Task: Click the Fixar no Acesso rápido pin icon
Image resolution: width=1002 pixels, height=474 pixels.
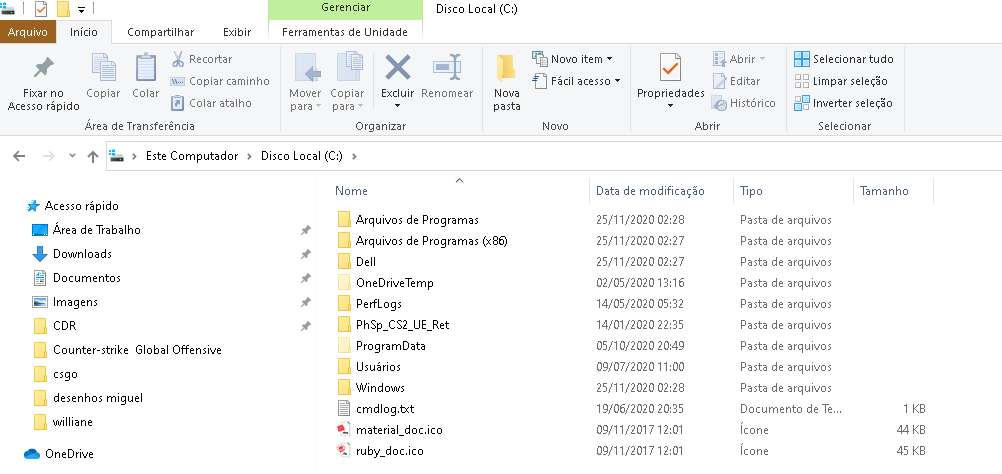Action: (43, 66)
